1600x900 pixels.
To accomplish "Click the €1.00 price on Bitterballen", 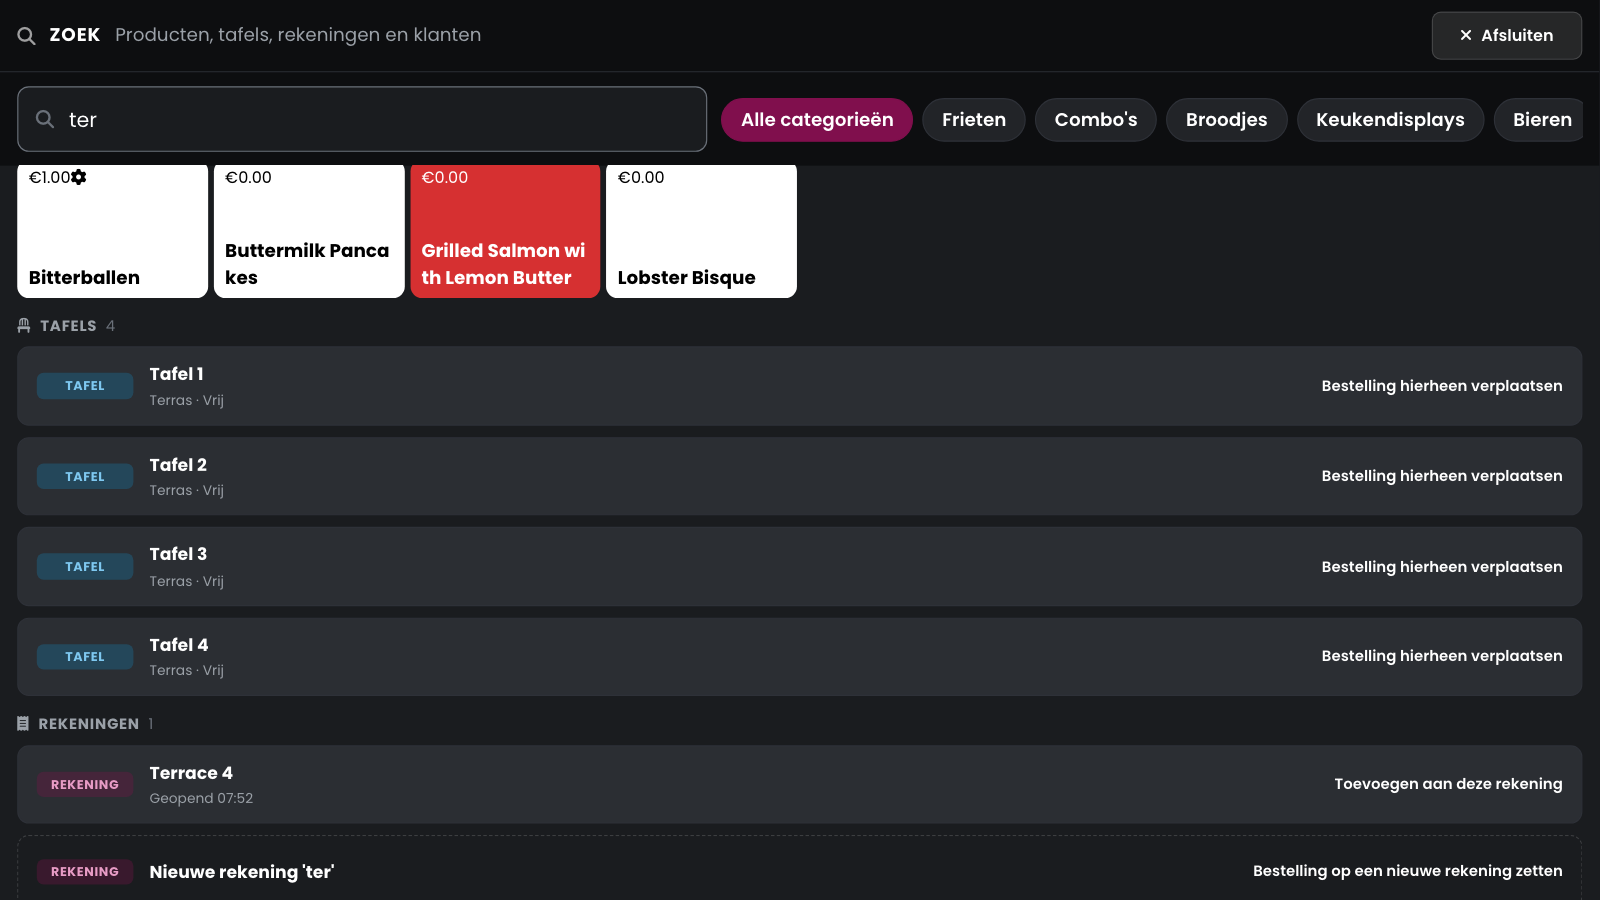I will click(49, 177).
